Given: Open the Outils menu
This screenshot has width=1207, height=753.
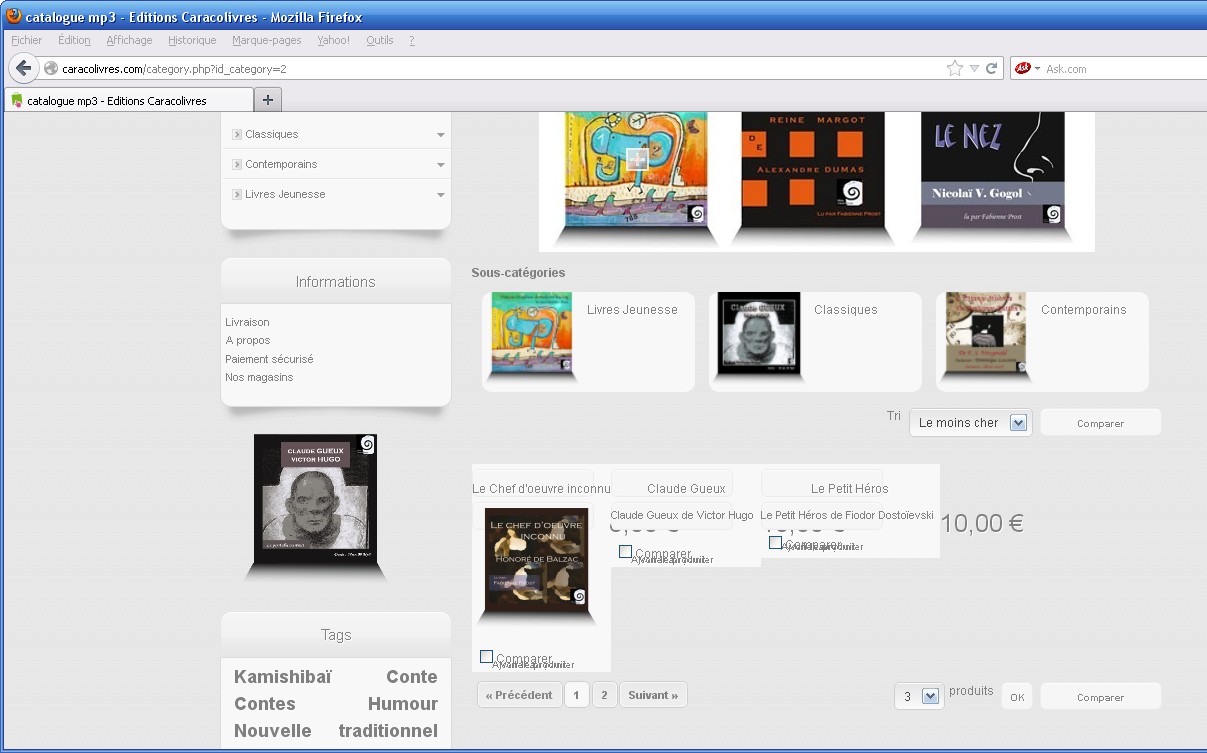Looking at the screenshot, I should coord(380,40).
